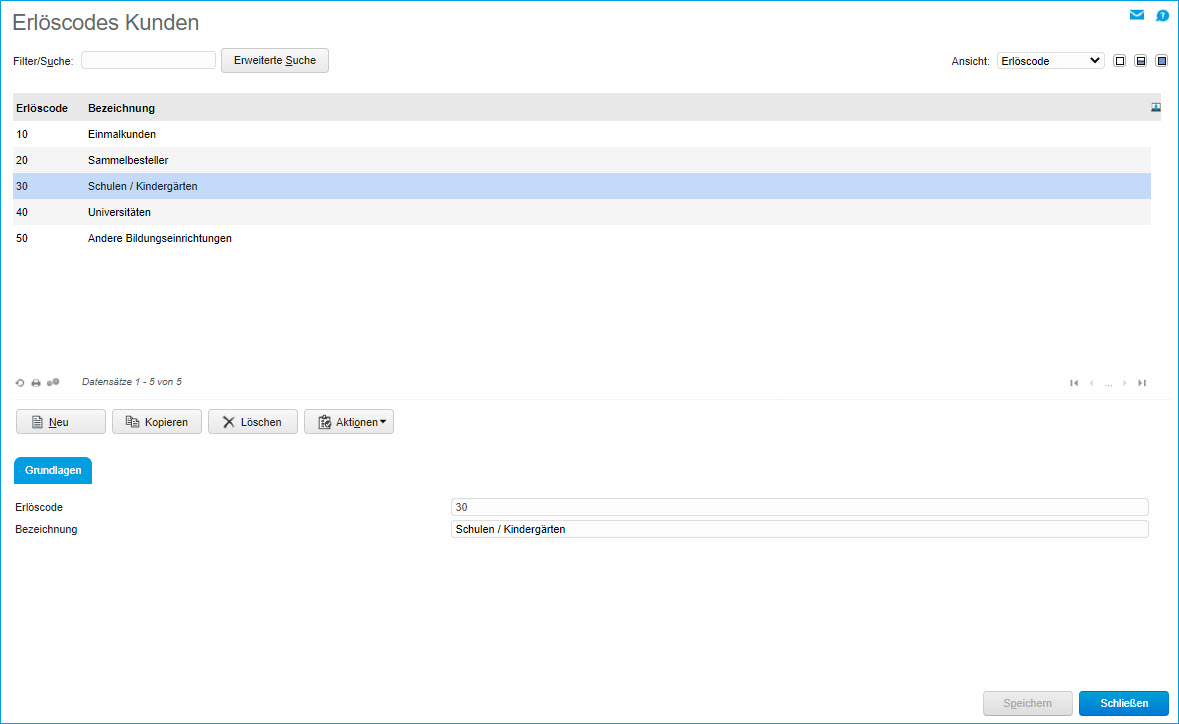
Task: Click the Datensätze 1 - 5 von 5 text
Action: point(132,382)
